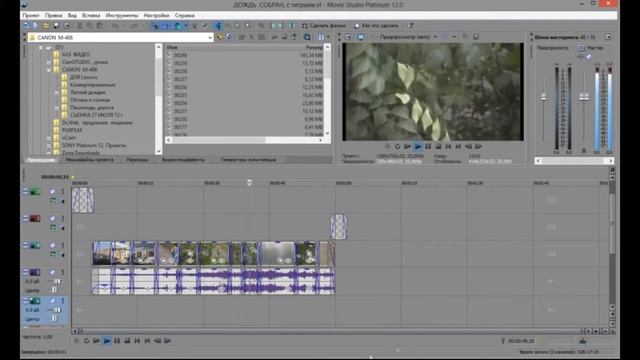The height and width of the screenshot is (360, 640).
Task: Select file 00260 in the list
Action: [x=180, y=55]
